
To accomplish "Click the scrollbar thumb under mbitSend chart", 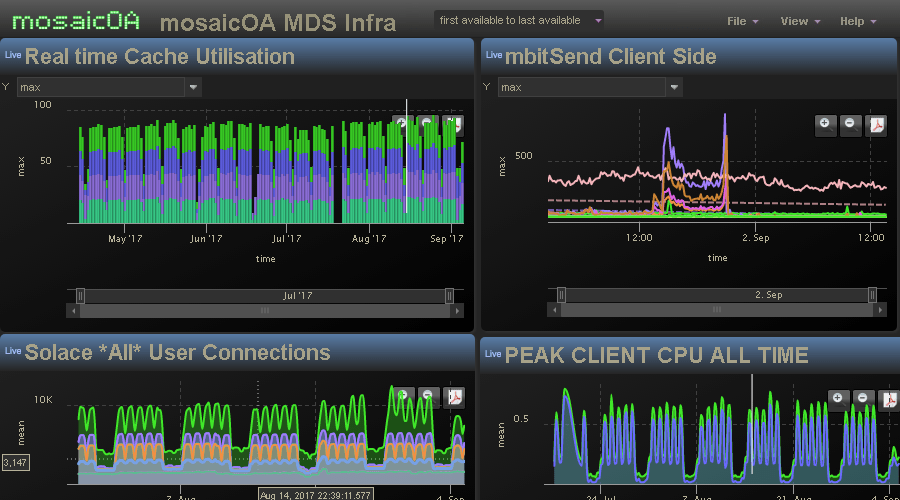I will [717, 310].
